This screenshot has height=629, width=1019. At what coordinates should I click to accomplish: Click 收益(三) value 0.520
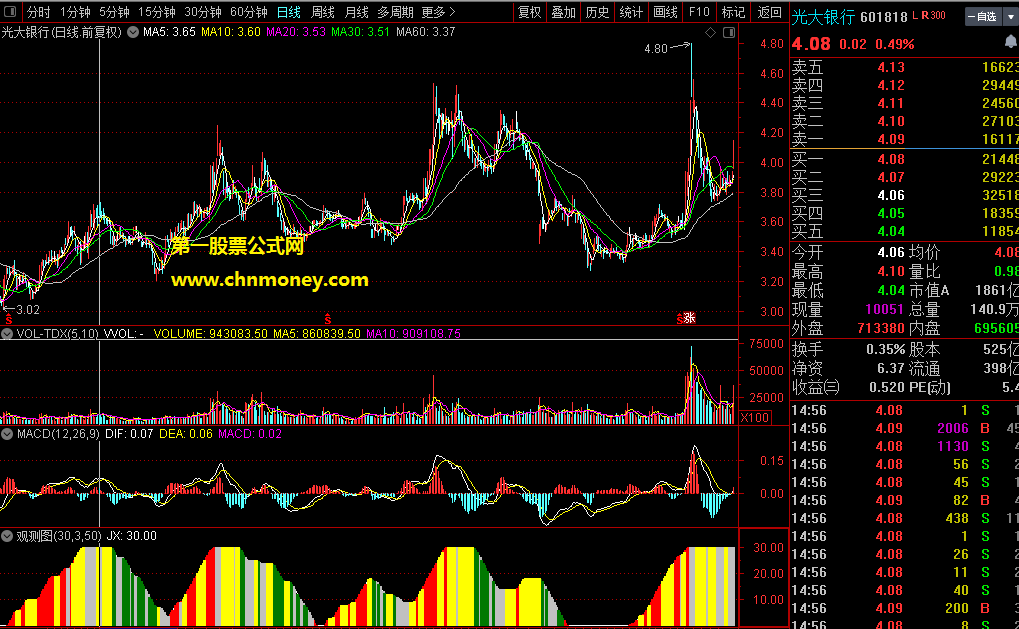coord(886,387)
